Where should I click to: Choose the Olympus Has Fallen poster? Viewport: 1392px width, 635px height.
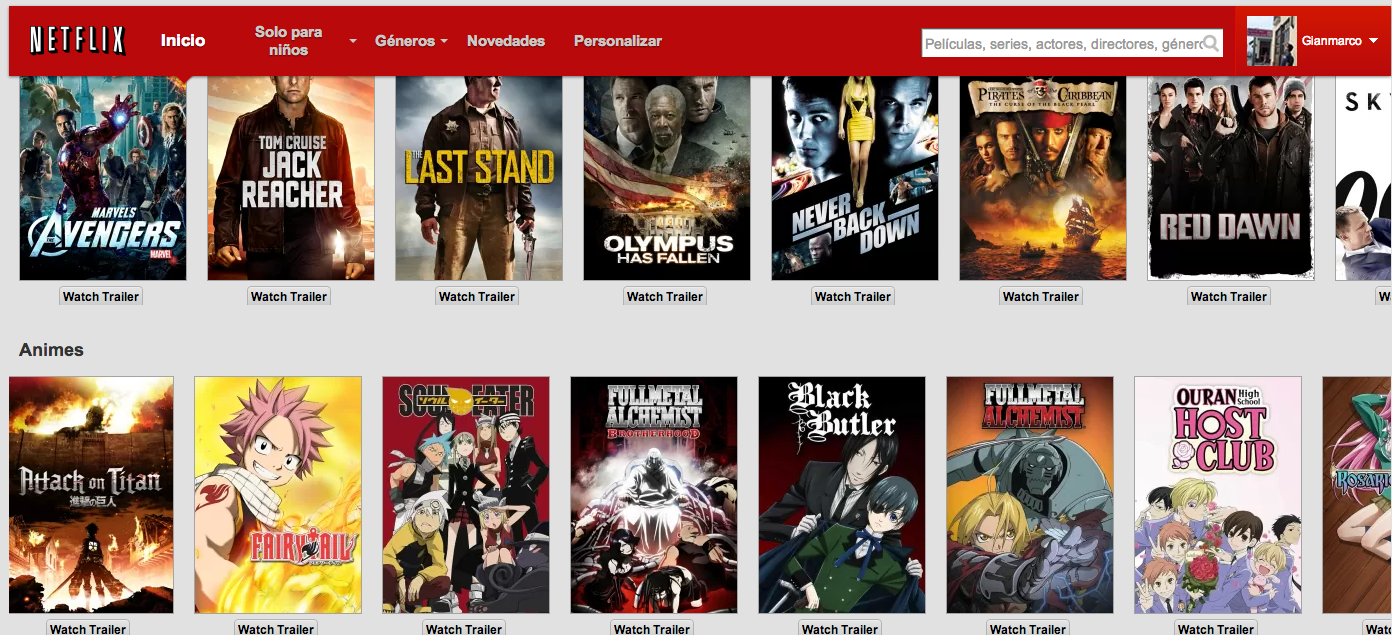pos(667,178)
